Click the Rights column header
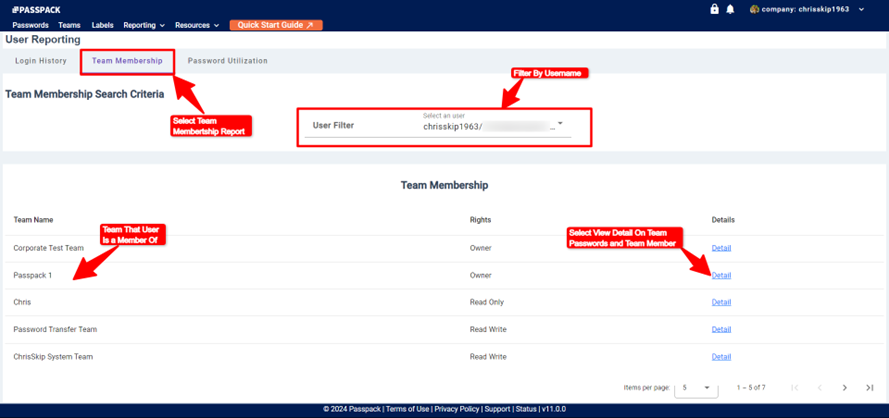Image resolution: width=889 pixels, height=418 pixels. pyautogui.click(x=480, y=219)
